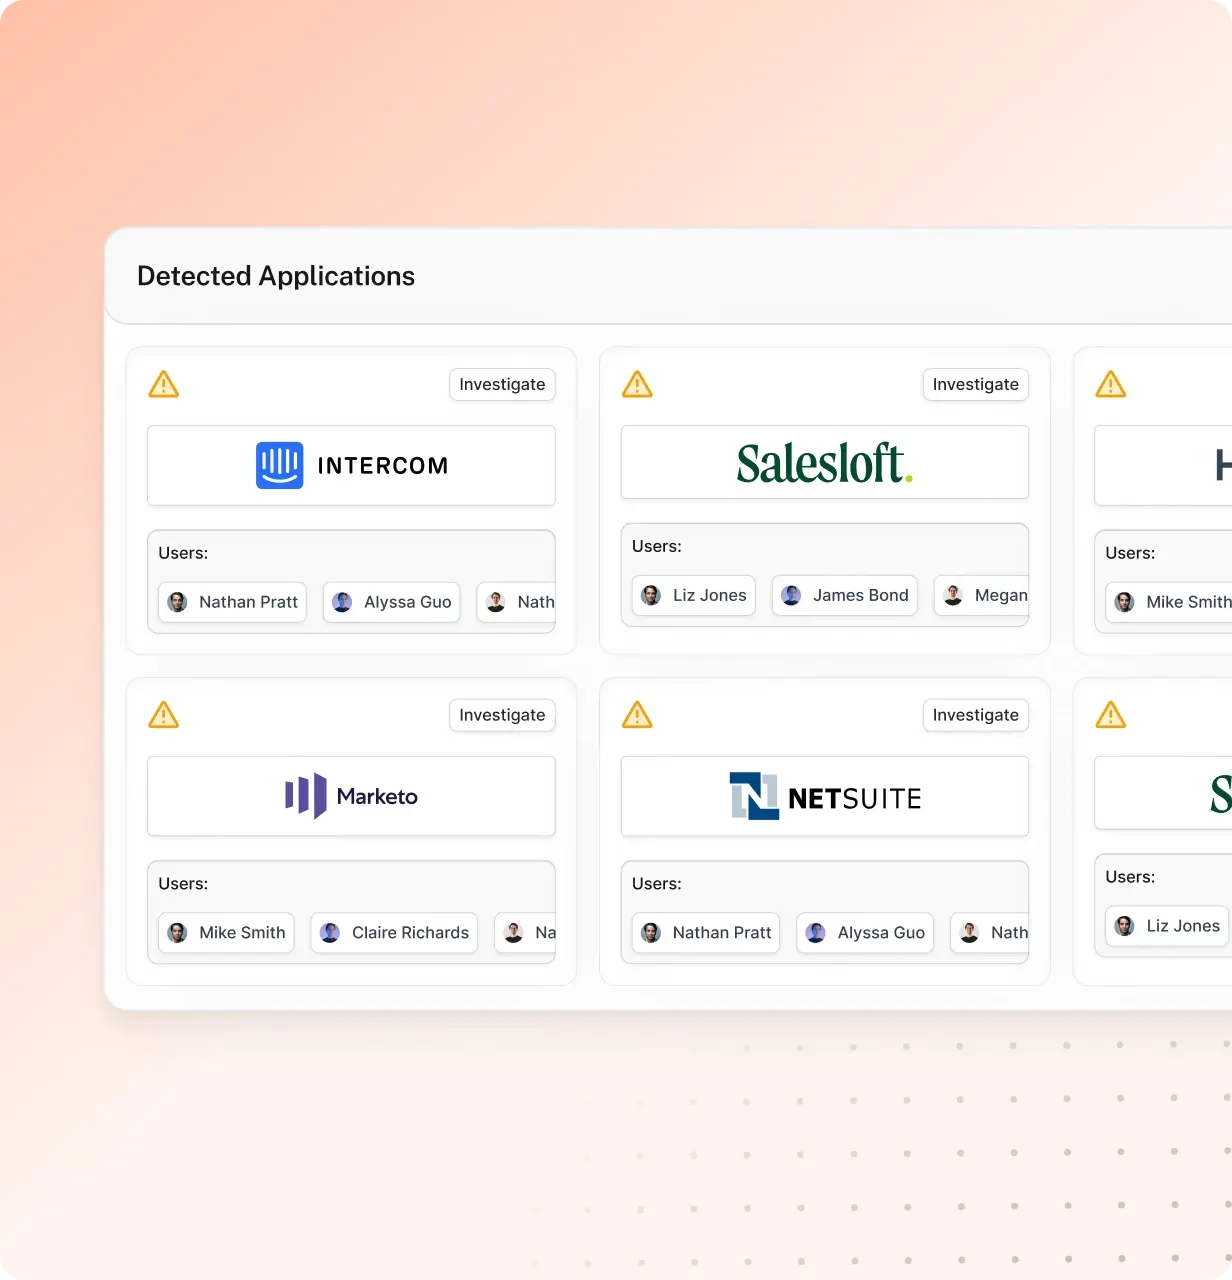Click the warning icon above the Mike Smith card

point(1111,384)
